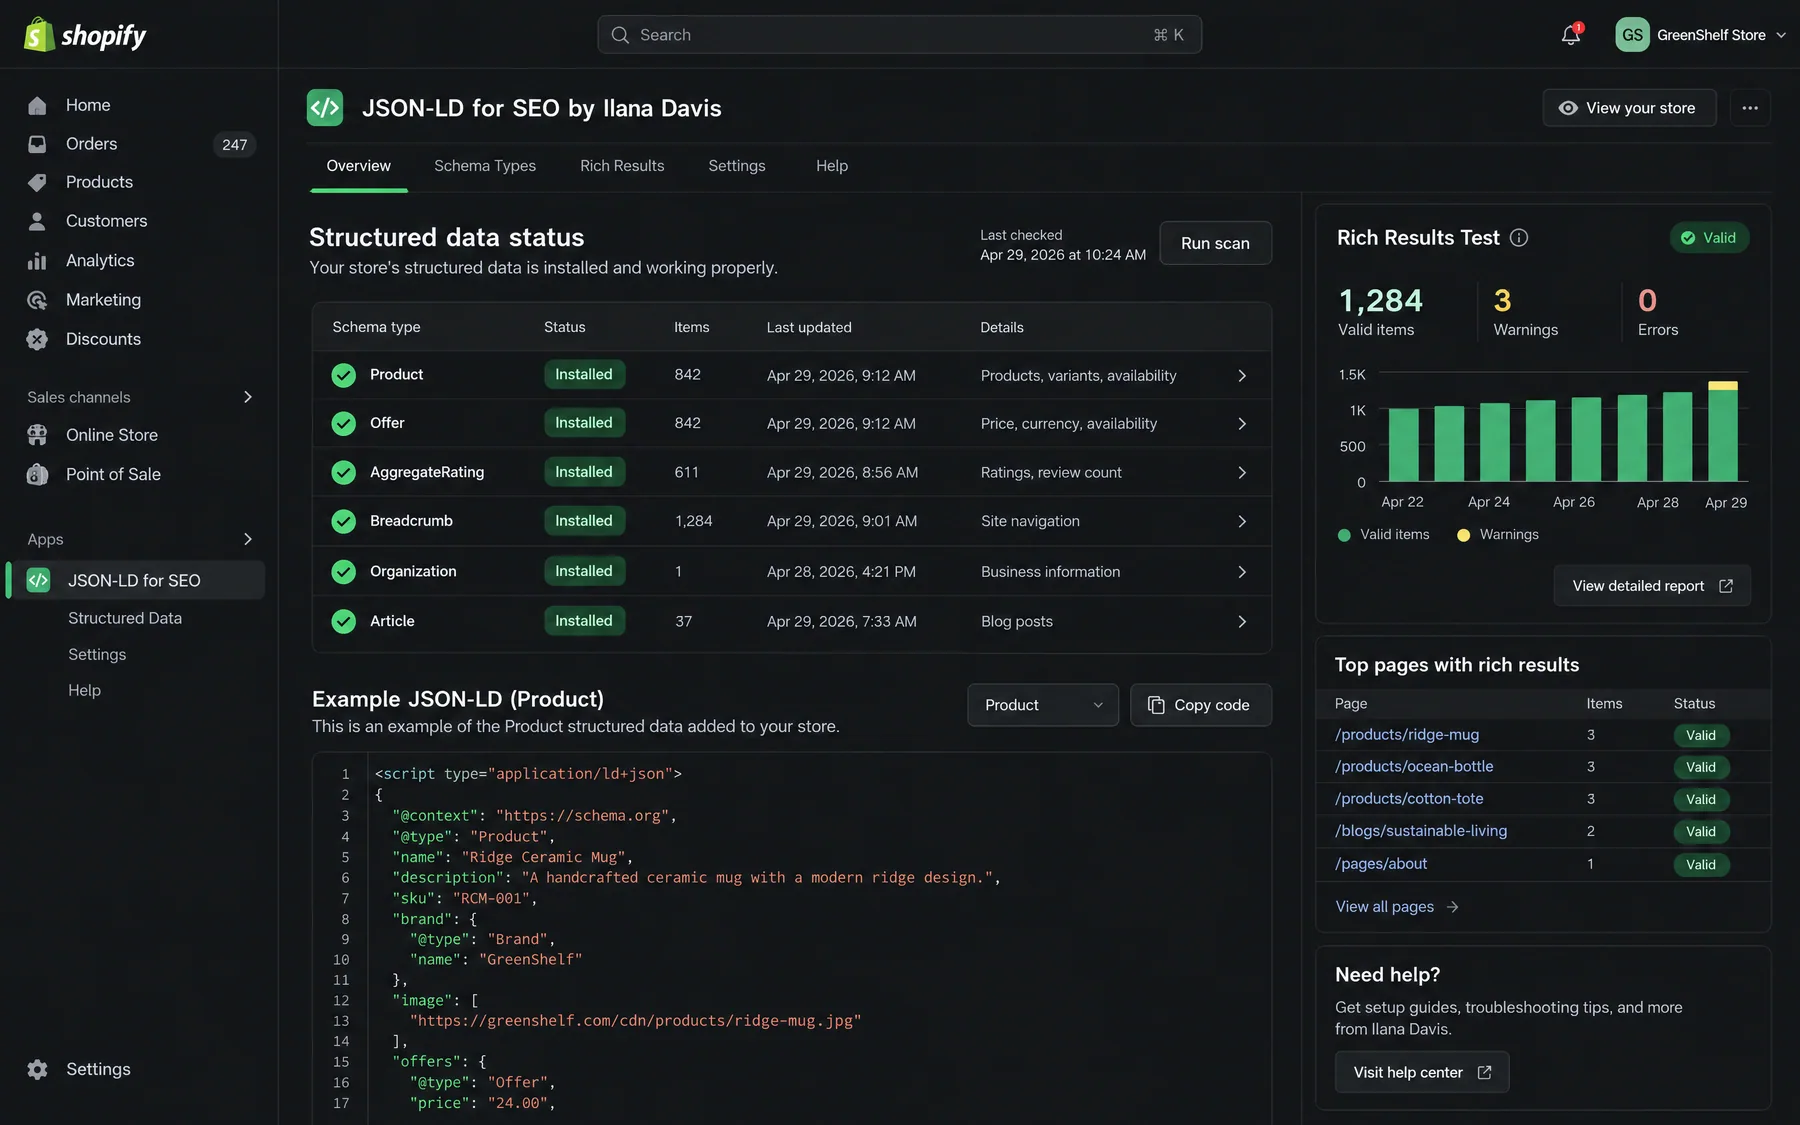Screen dimensions: 1800x1125
Task: Switch to the Rich Results tab
Action: coord(622,166)
